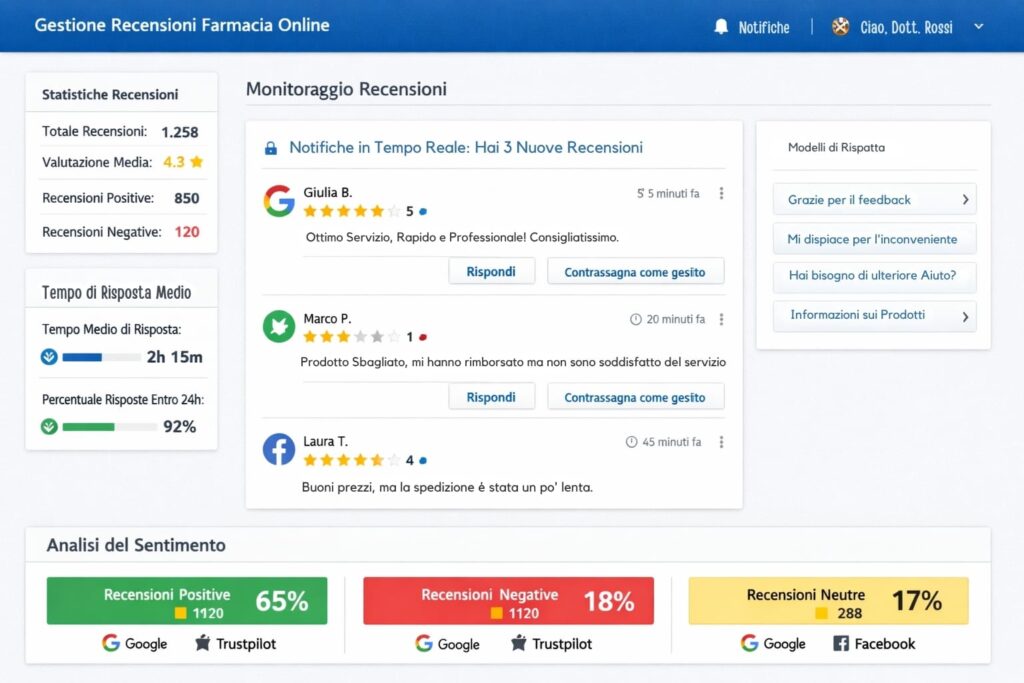Image resolution: width=1024 pixels, height=683 pixels.
Task: Click Laura T. four-star rating
Action: (x=352, y=460)
